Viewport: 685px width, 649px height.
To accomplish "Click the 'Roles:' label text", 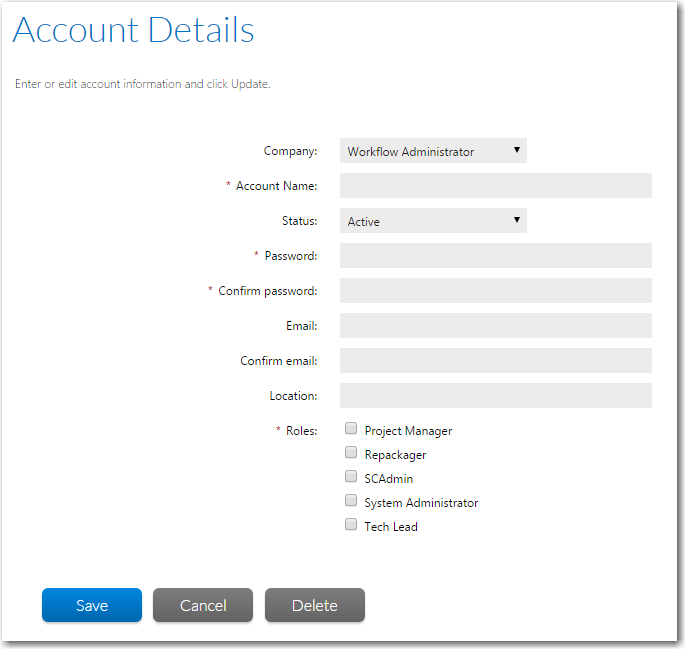I will click(x=301, y=431).
